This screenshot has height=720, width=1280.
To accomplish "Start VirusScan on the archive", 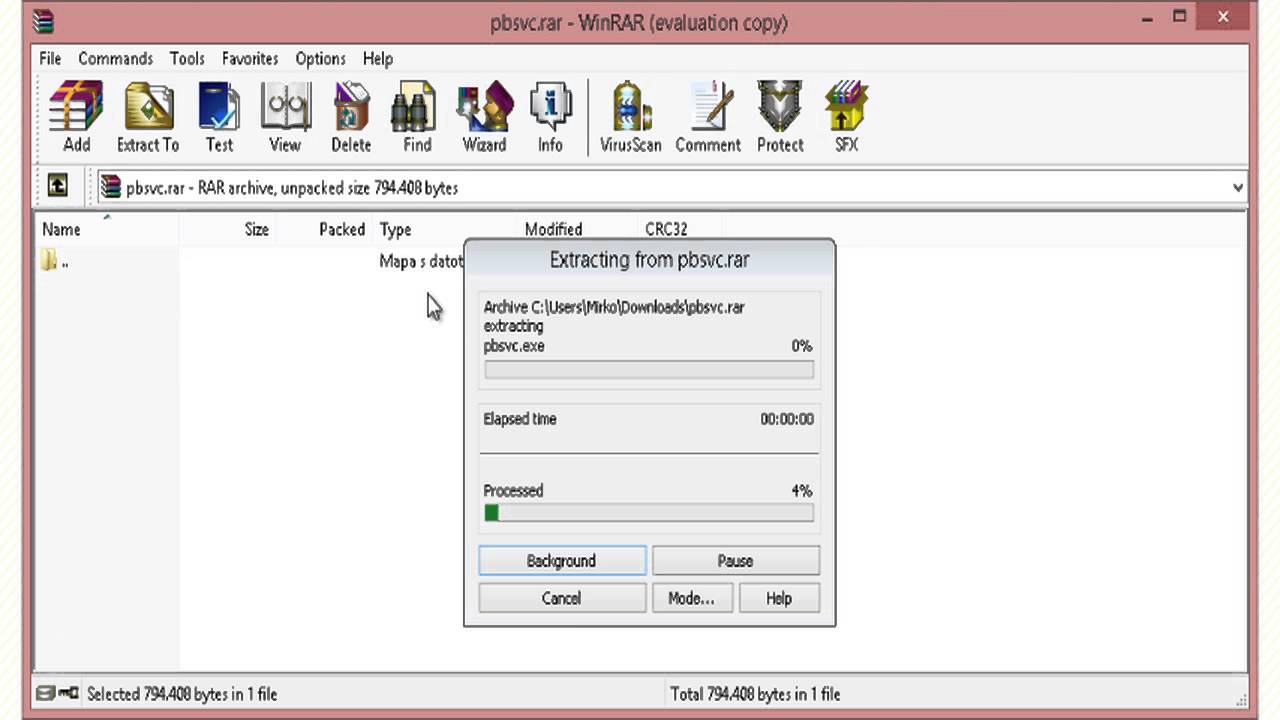I will pos(631,117).
